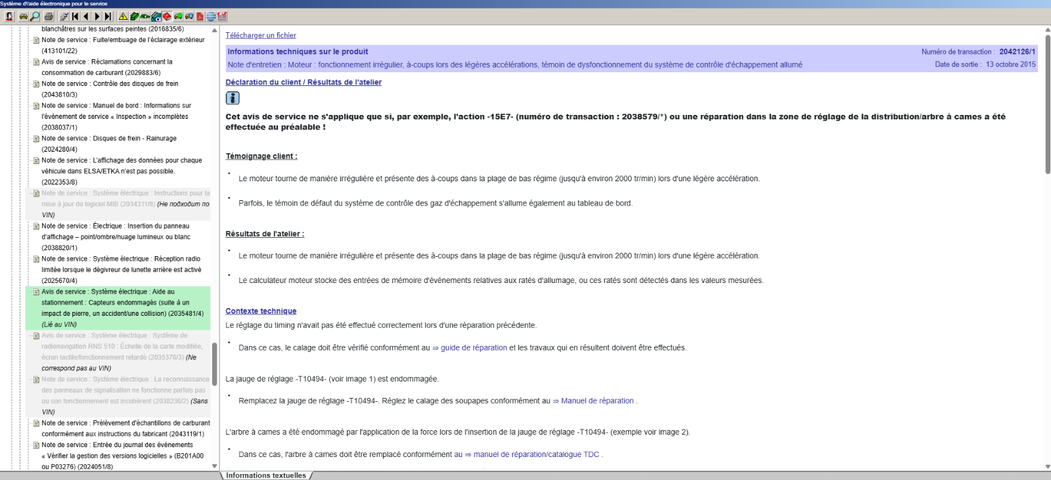Click the left tree panel scroll down arrow
Viewport: 1051px width, 480px height.
point(214,466)
